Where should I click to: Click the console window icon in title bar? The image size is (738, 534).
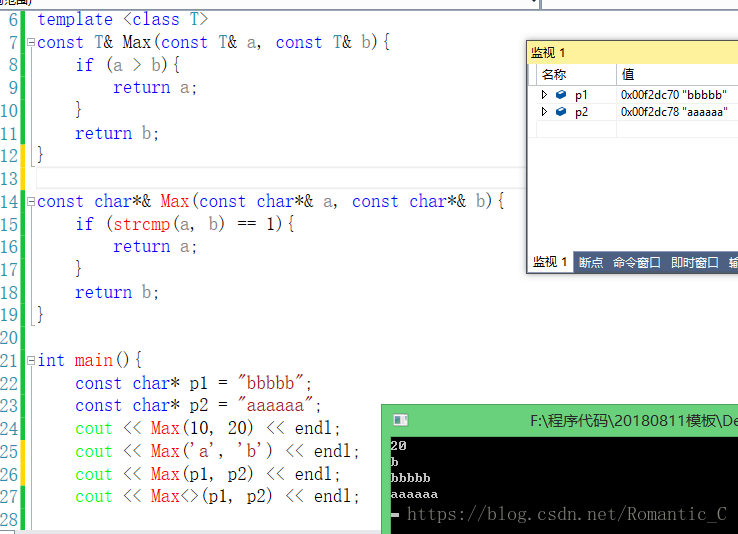(401, 420)
